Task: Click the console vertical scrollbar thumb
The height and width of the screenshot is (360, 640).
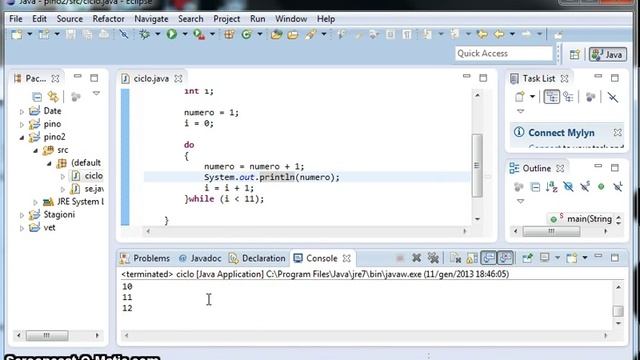Action: (x=618, y=311)
